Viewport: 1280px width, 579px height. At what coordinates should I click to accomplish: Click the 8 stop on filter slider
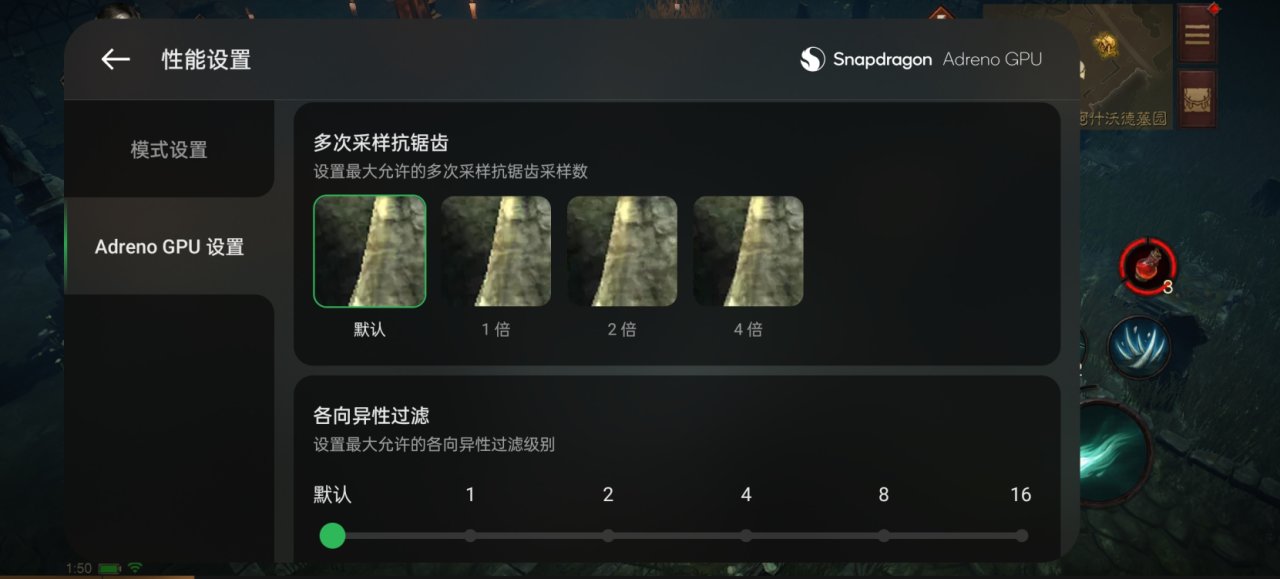coord(884,536)
